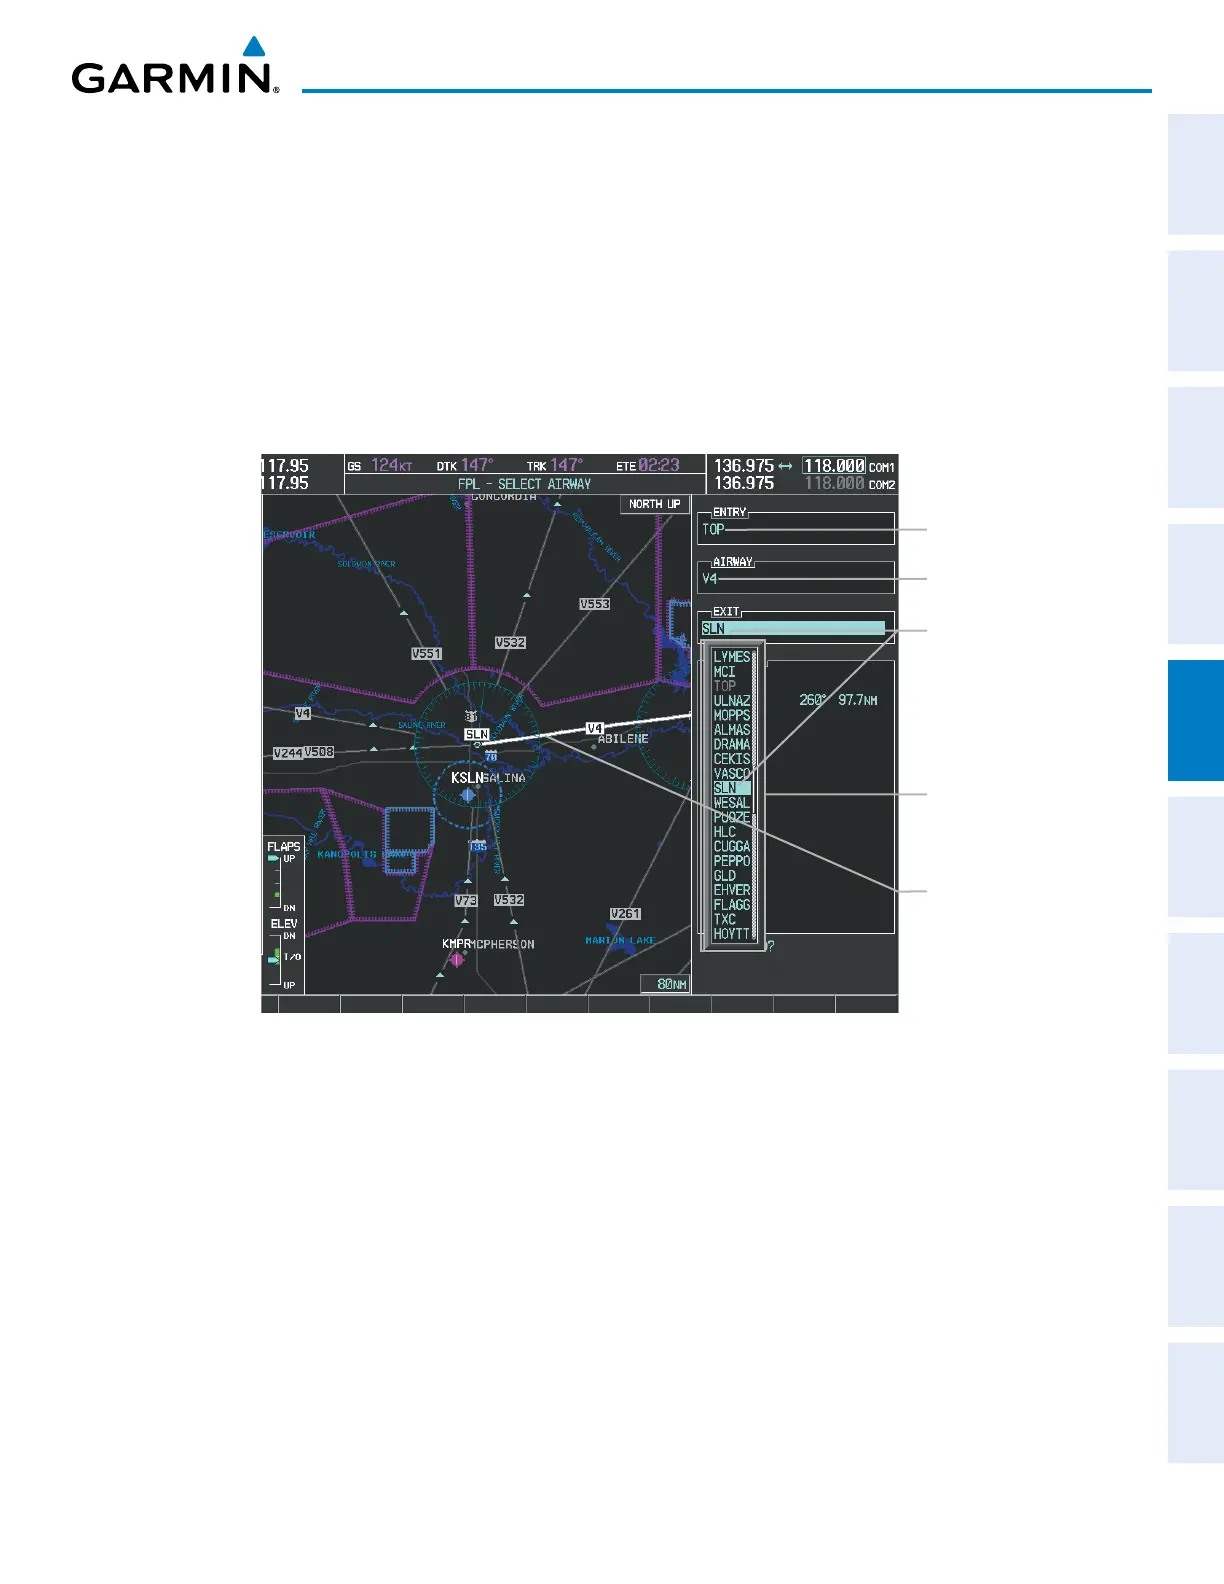The width and height of the screenshot is (1224, 1584).
Task: Choose ALMAS in the exit waypoint list
Action: pos(731,730)
